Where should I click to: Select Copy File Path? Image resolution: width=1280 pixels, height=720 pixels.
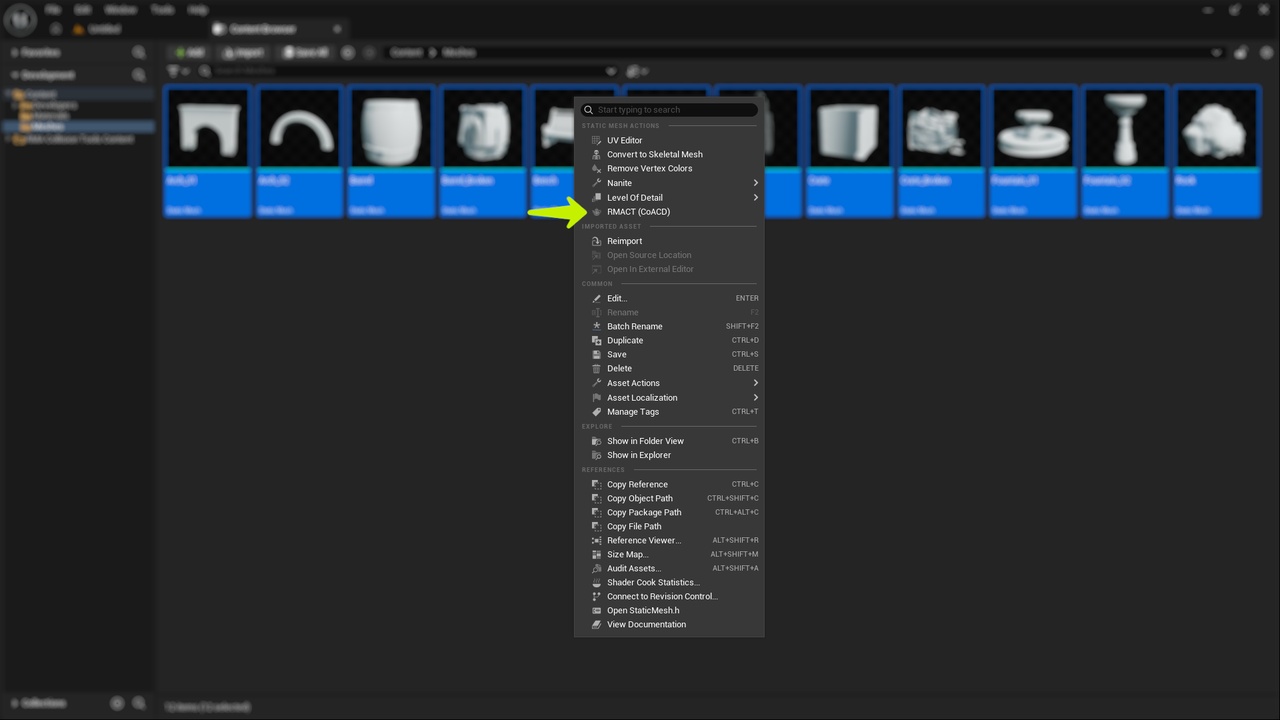669,526
